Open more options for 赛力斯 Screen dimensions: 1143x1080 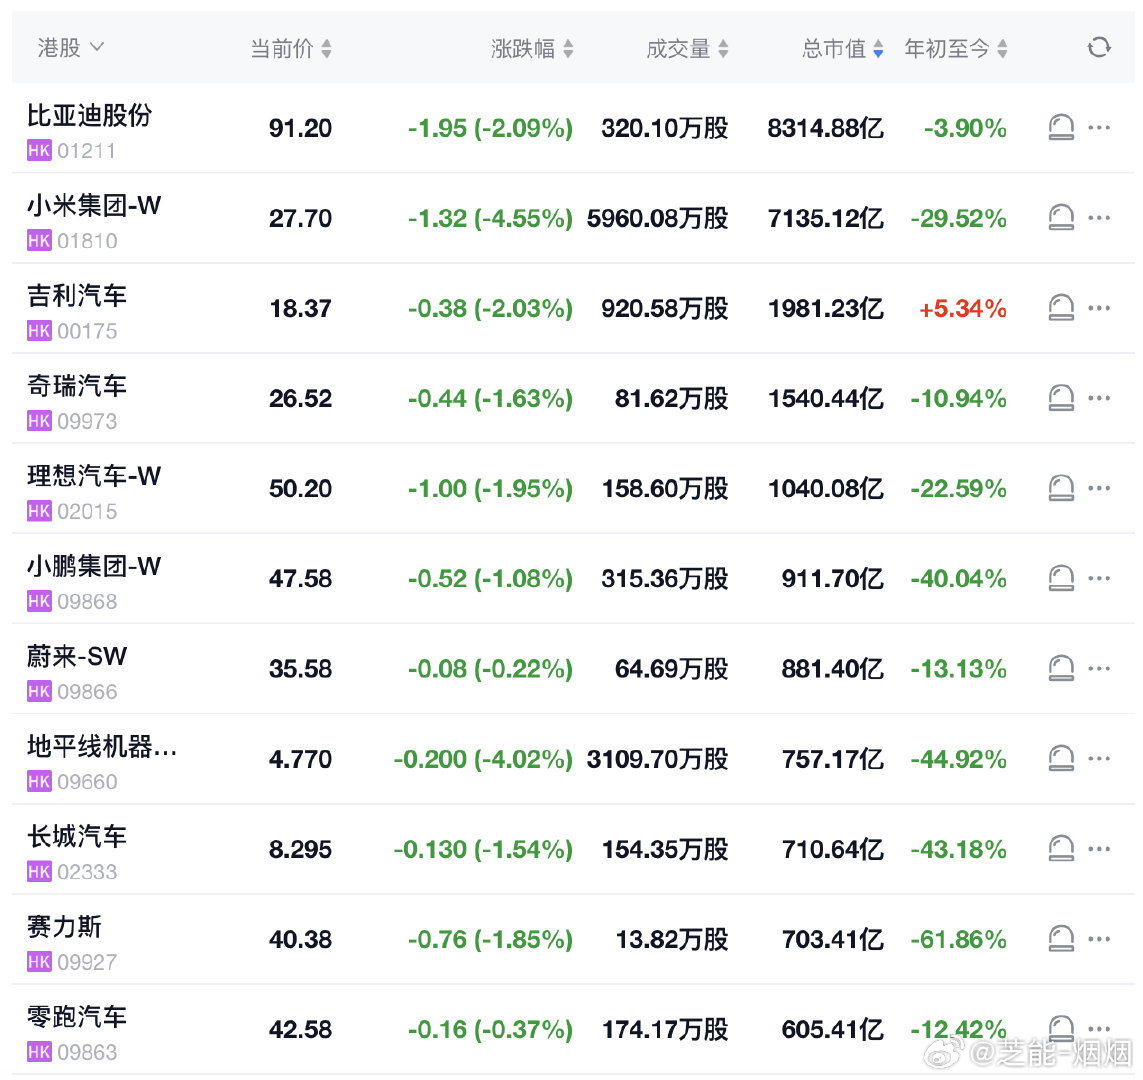[x=1099, y=939]
